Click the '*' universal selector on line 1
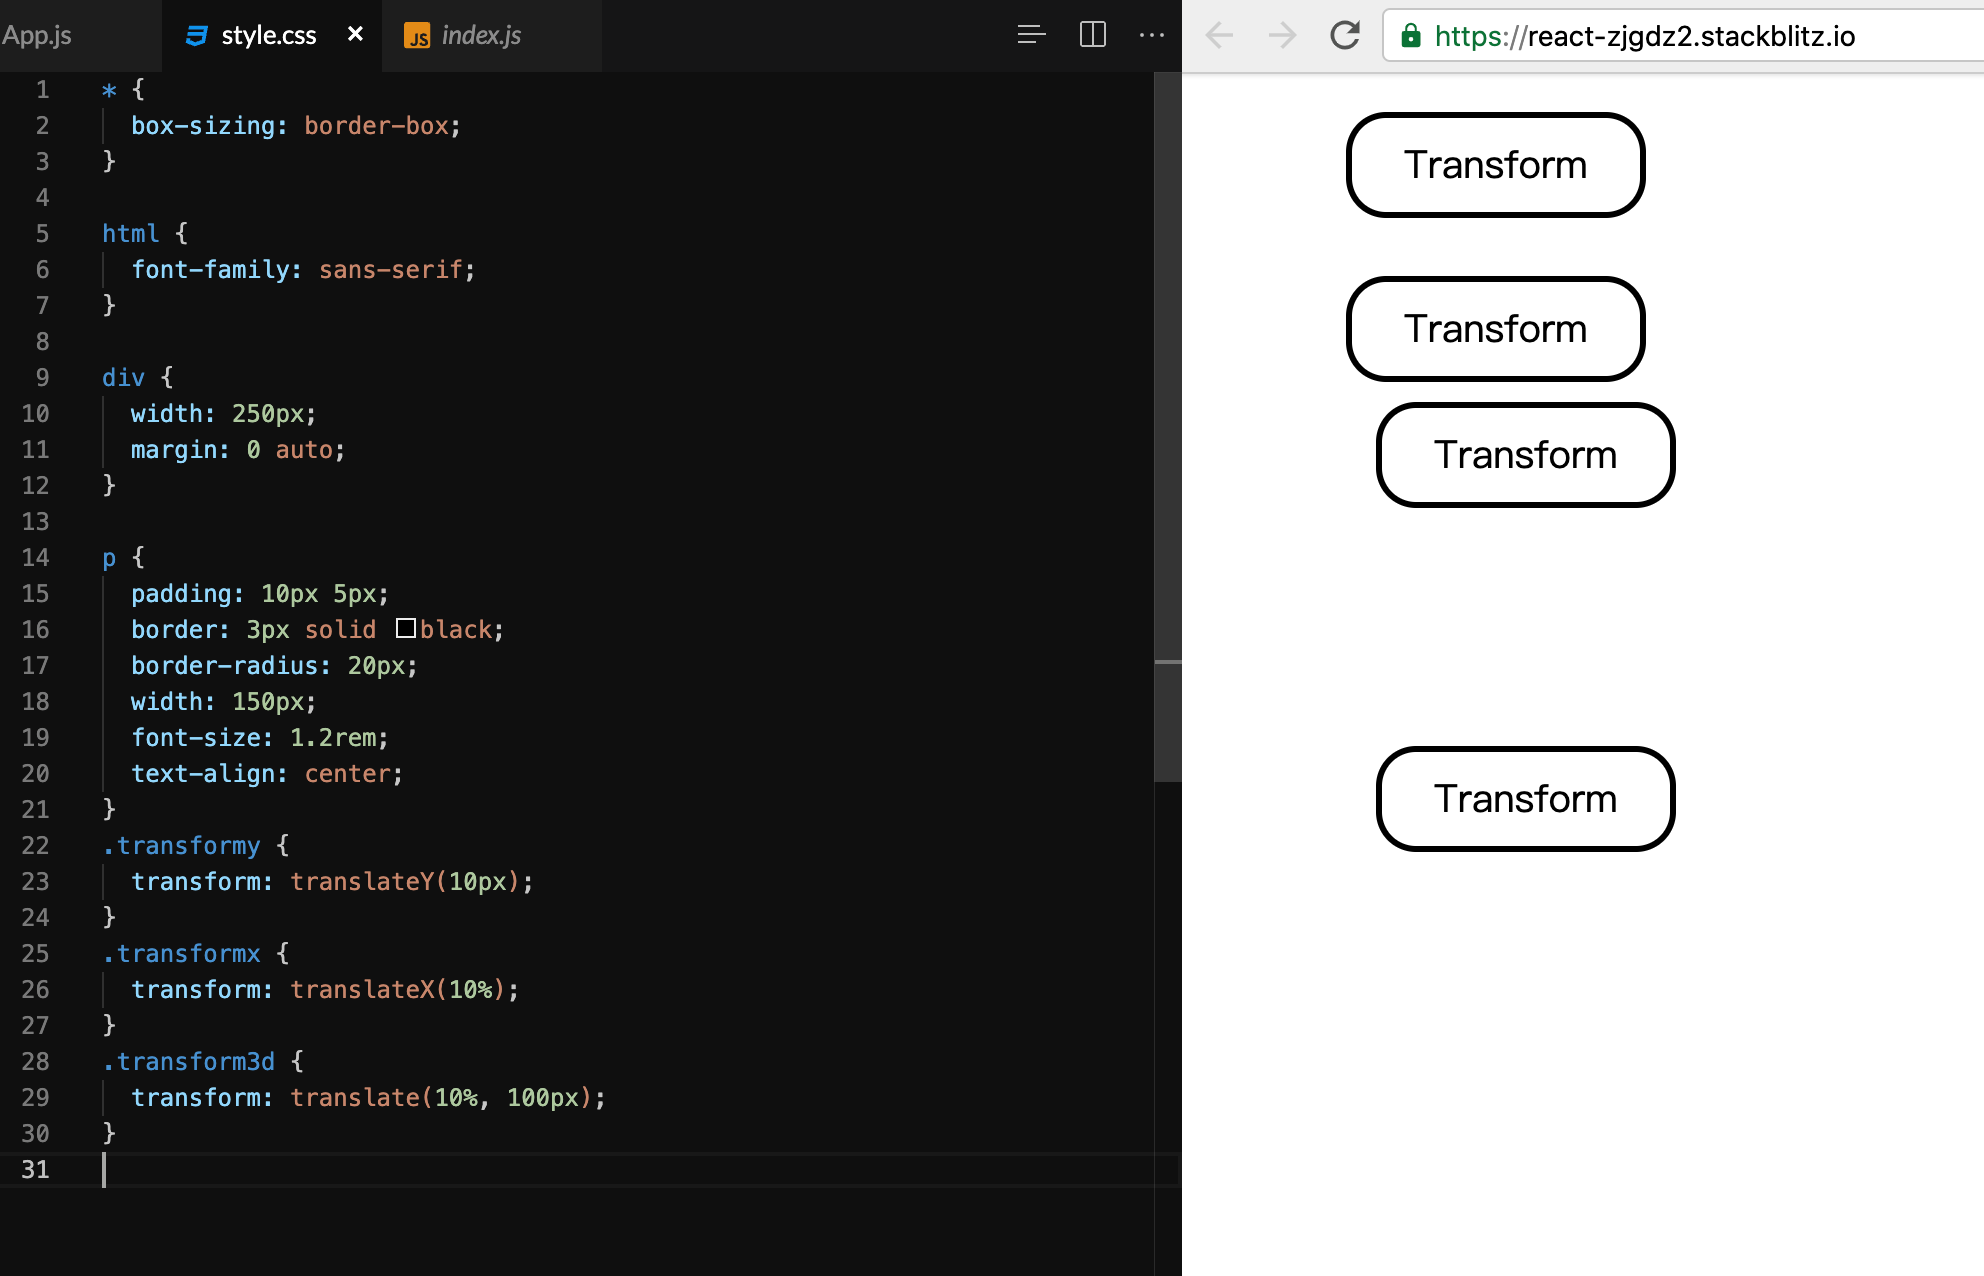 (109, 90)
